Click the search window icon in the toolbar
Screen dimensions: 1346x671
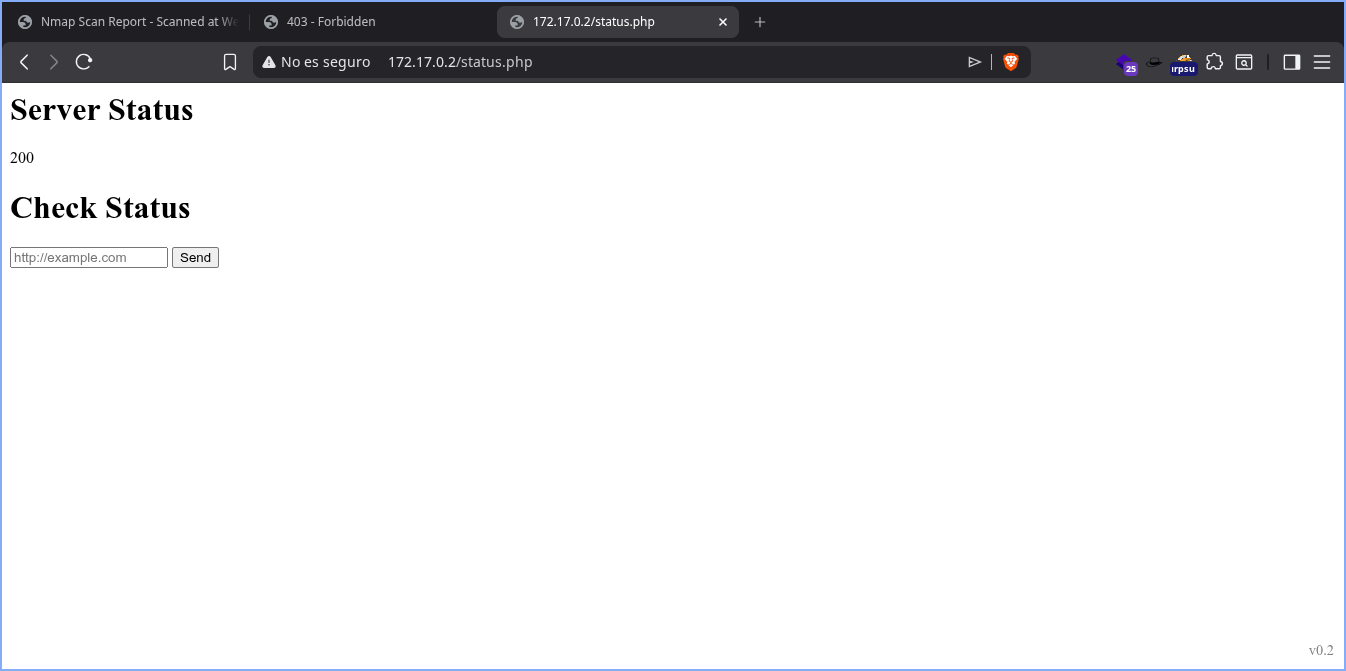tap(1243, 62)
